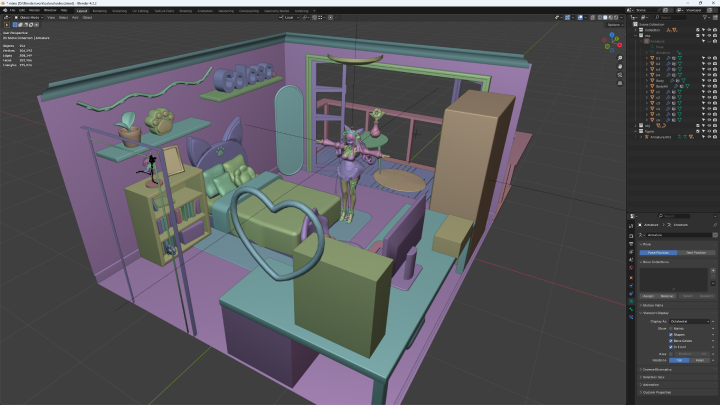Viewport: 720px width, 405px height.
Task: Click the Rest Position button
Action: pos(695,252)
